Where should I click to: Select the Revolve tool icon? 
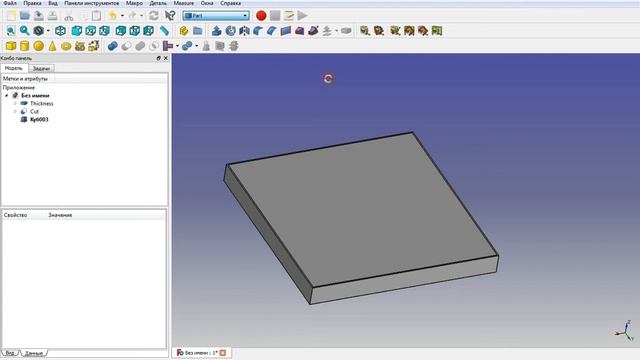coord(231,31)
